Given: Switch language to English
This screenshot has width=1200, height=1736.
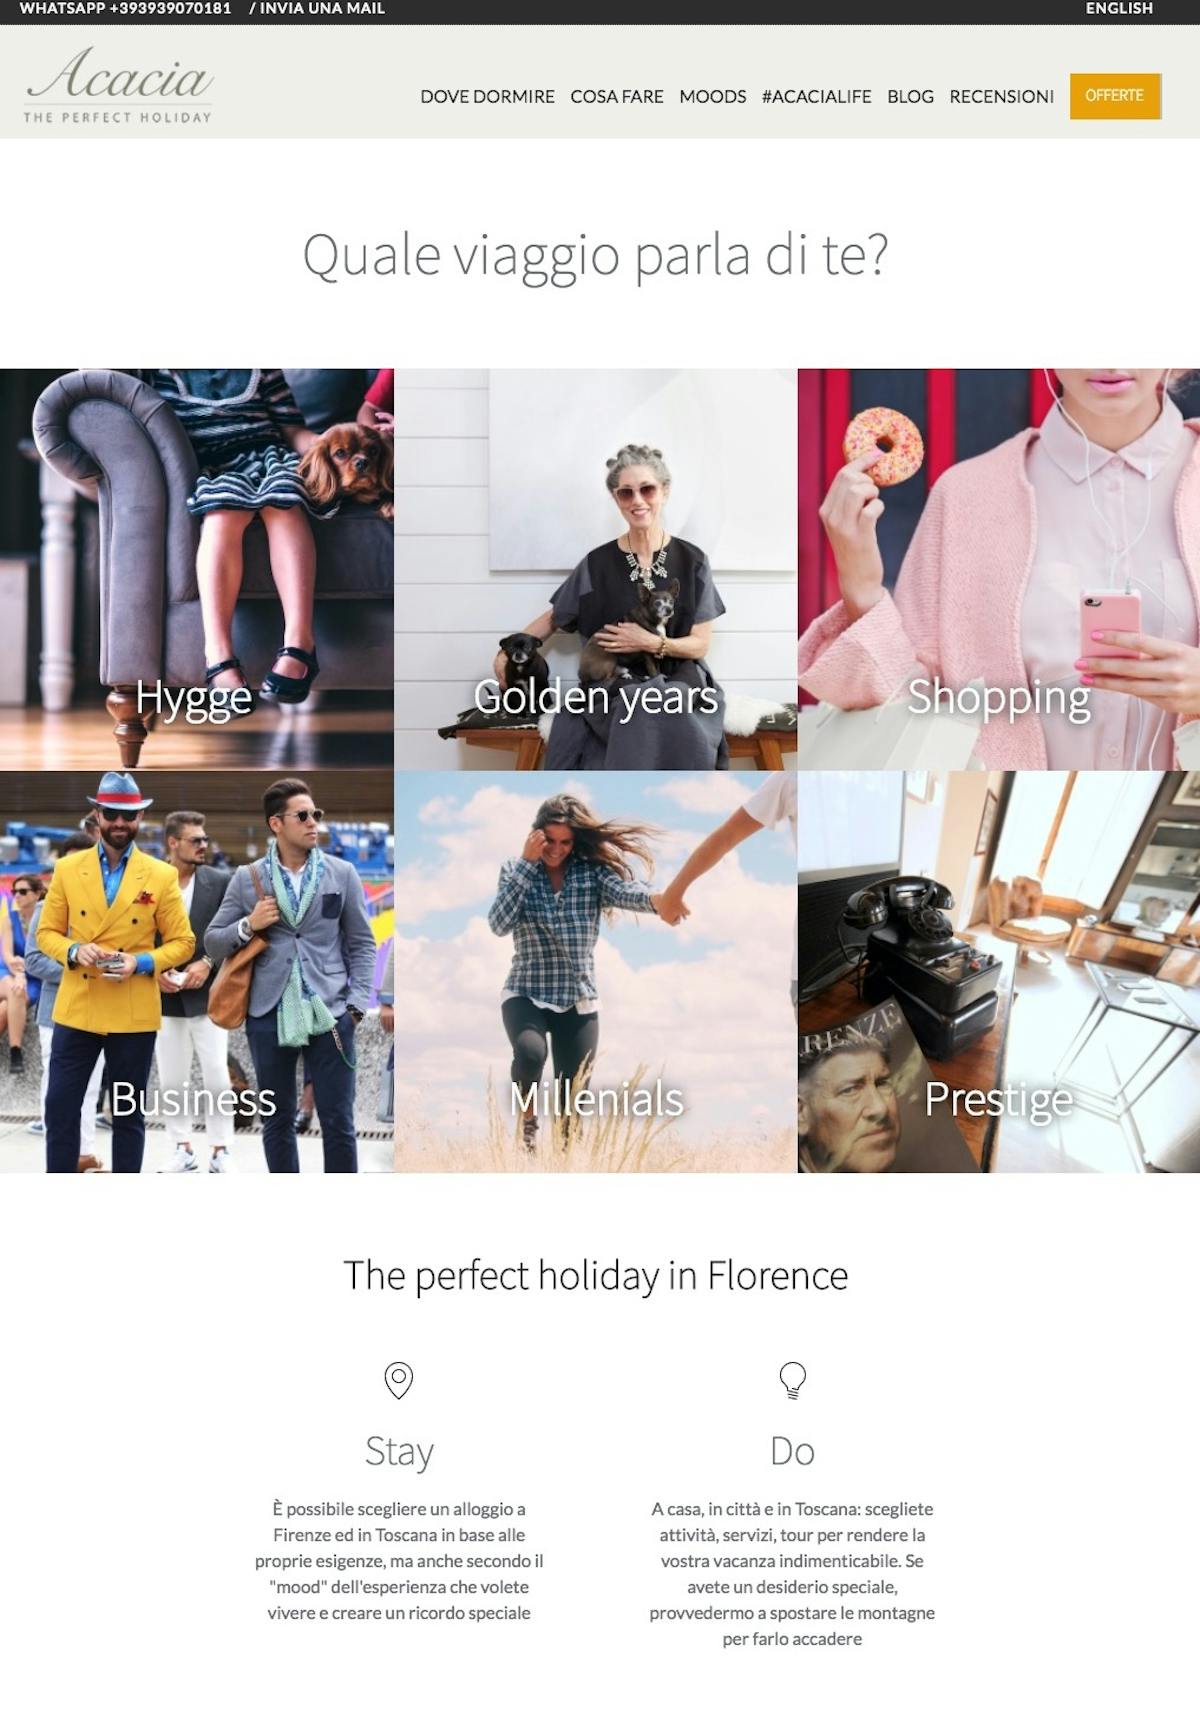Looking at the screenshot, I should pos(1119,9).
